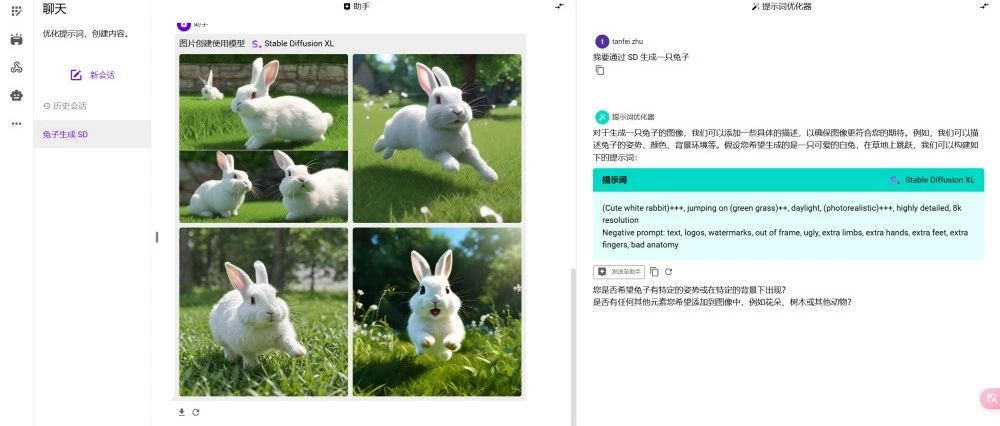Click the 提示词优化器 panel title
This screenshot has width=1000, height=426.
(781, 6)
